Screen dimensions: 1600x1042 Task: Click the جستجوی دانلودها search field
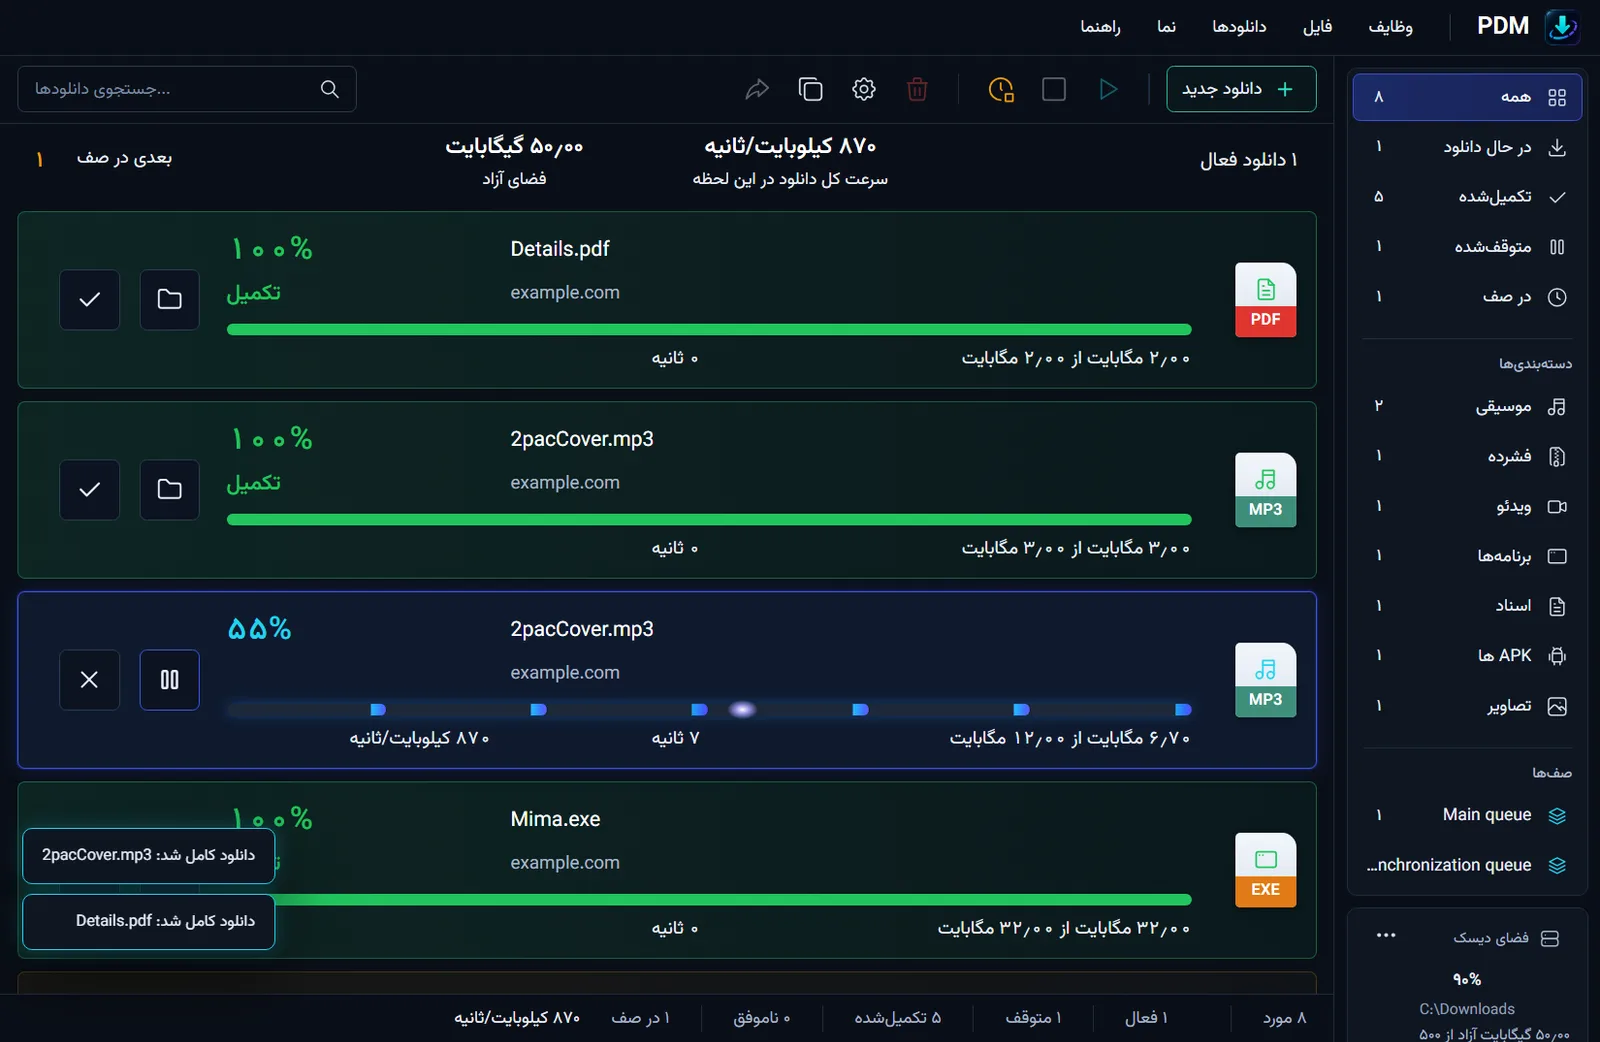click(187, 89)
